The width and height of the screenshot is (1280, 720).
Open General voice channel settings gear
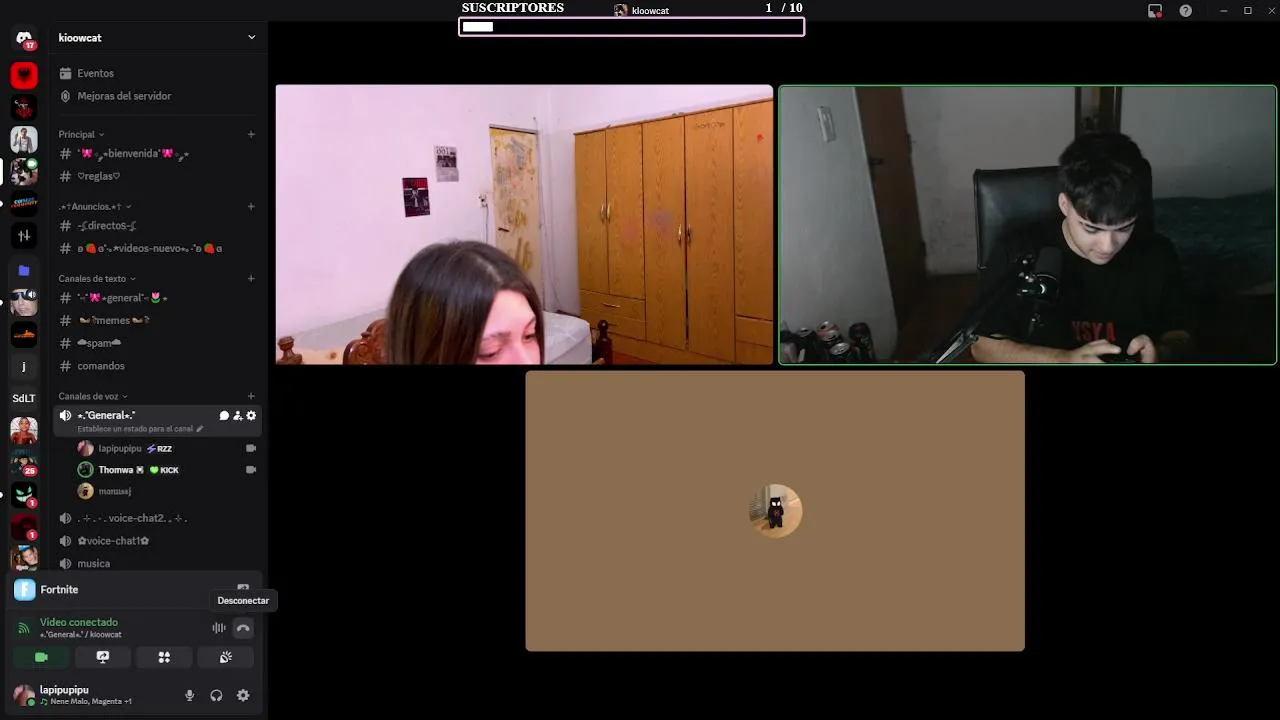[x=251, y=415]
